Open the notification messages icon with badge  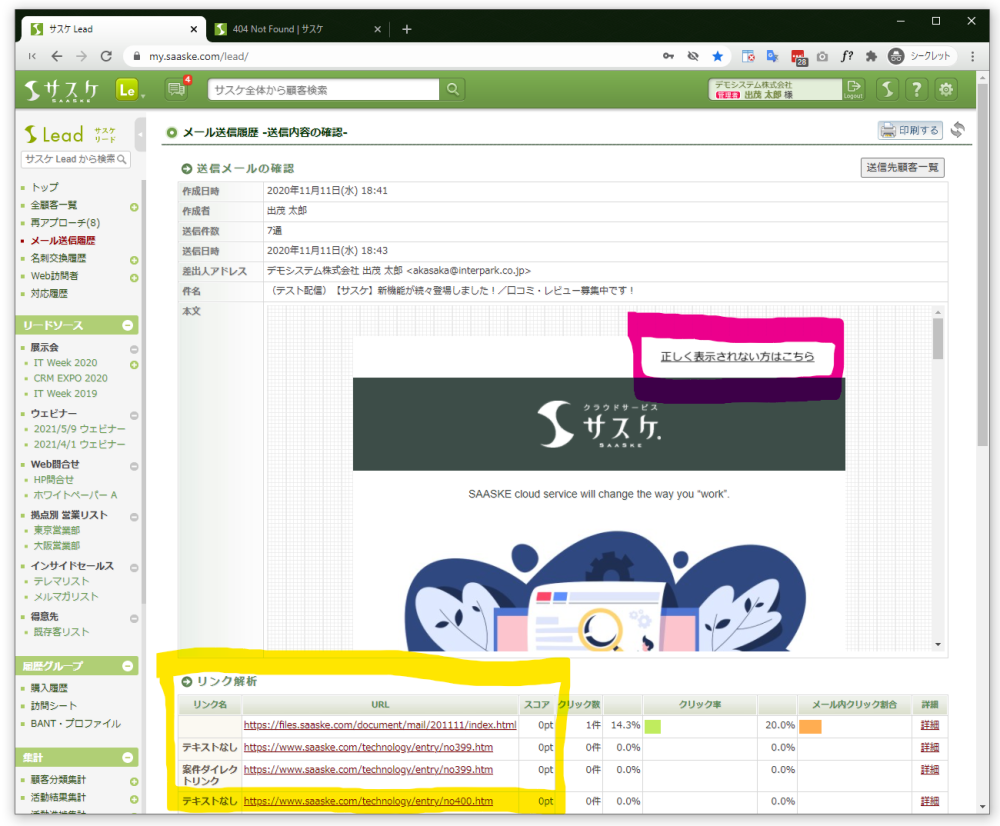177,90
